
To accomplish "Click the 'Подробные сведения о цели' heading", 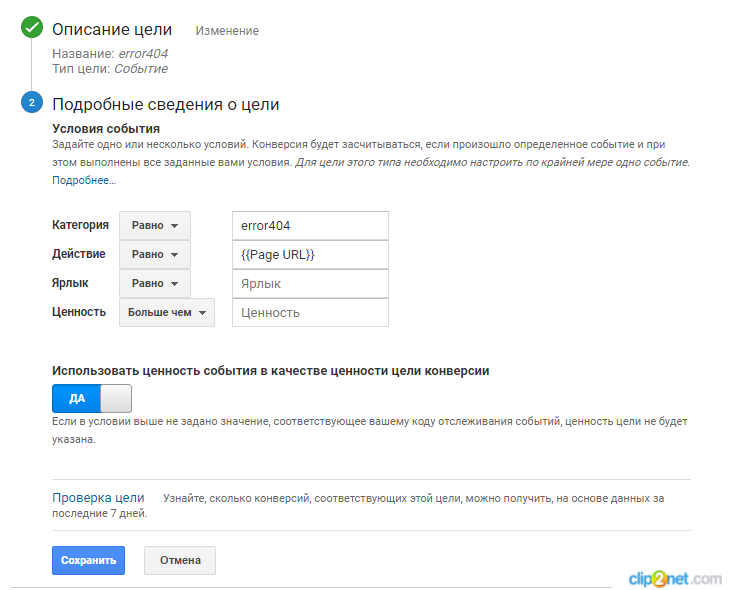I will click(x=165, y=104).
